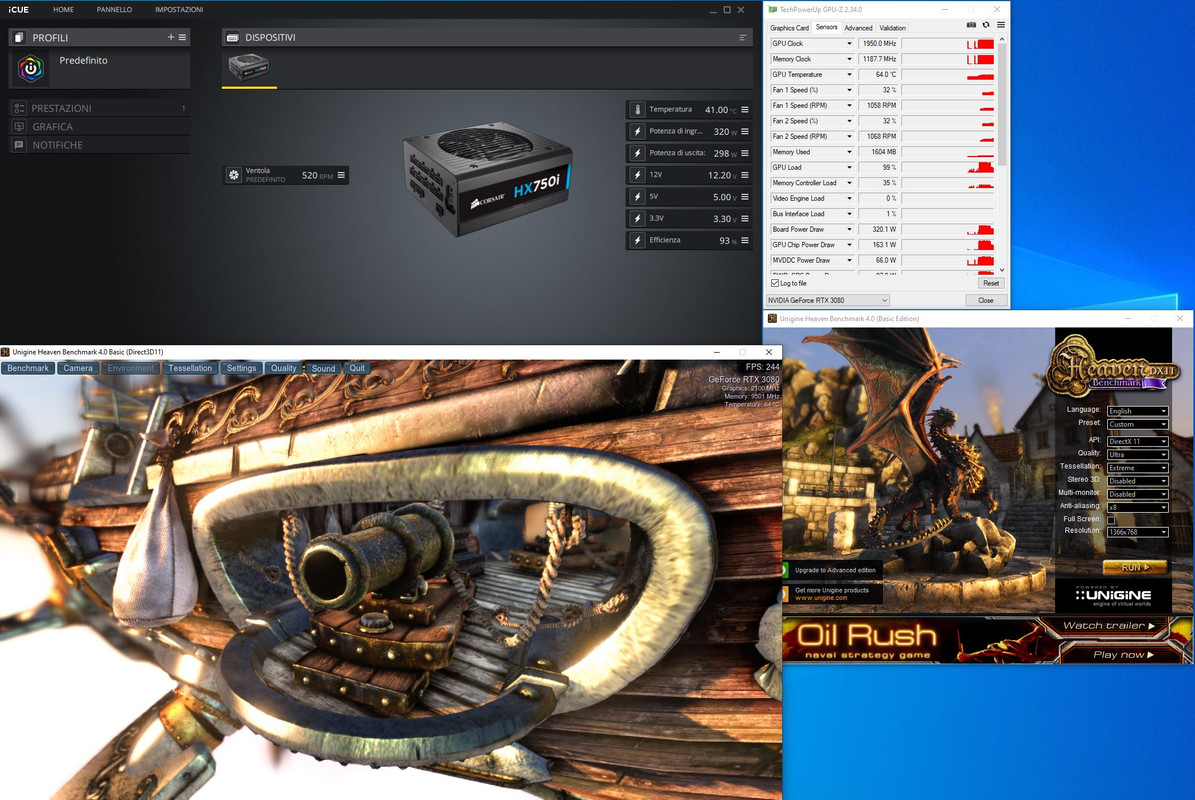Switch to the Validation tab in GPU-Z
Viewport: 1195px width, 800px height.
[892, 27]
